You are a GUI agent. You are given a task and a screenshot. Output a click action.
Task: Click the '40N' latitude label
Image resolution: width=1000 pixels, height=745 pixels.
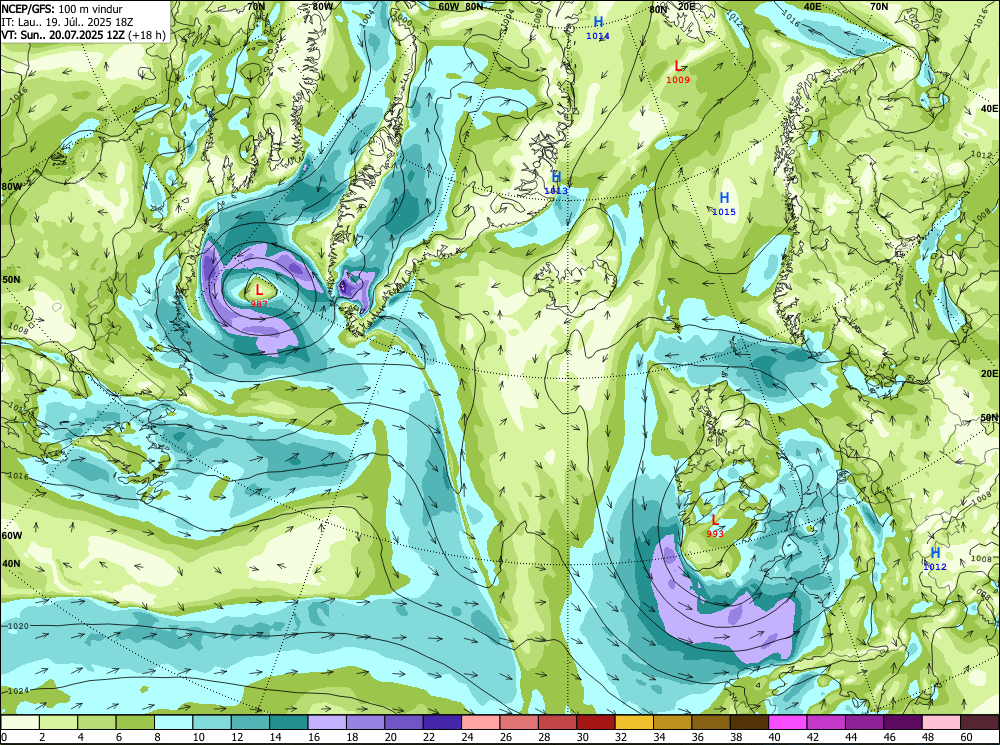tap(10, 563)
